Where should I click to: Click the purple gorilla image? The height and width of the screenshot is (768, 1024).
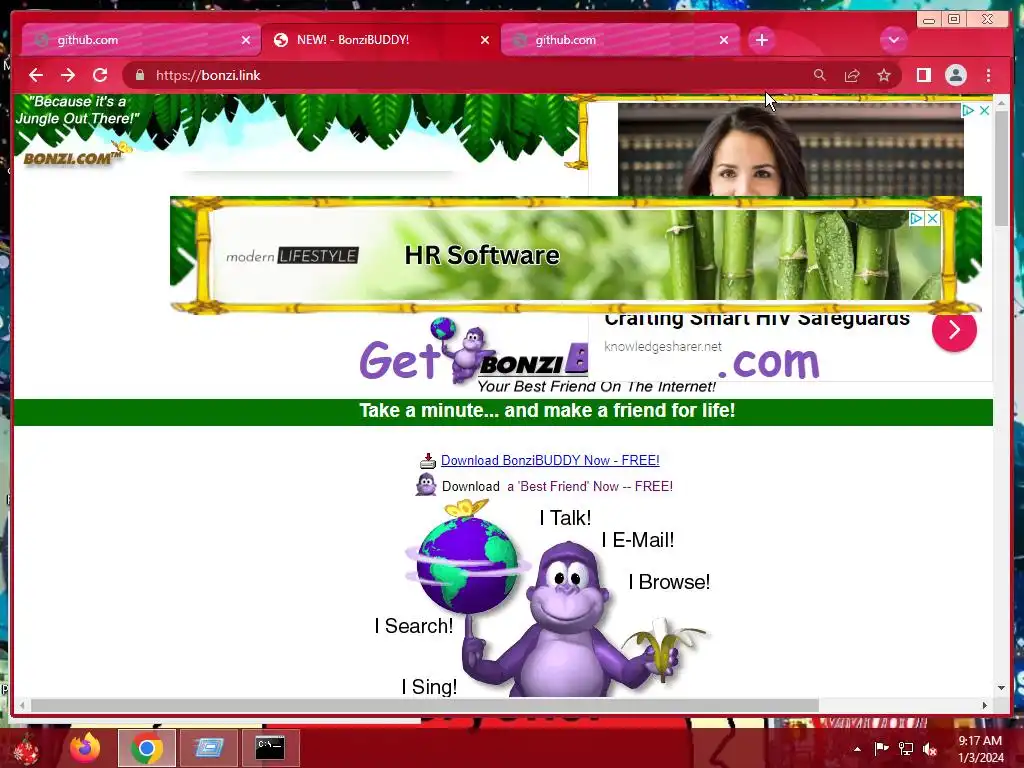(568, 618)
